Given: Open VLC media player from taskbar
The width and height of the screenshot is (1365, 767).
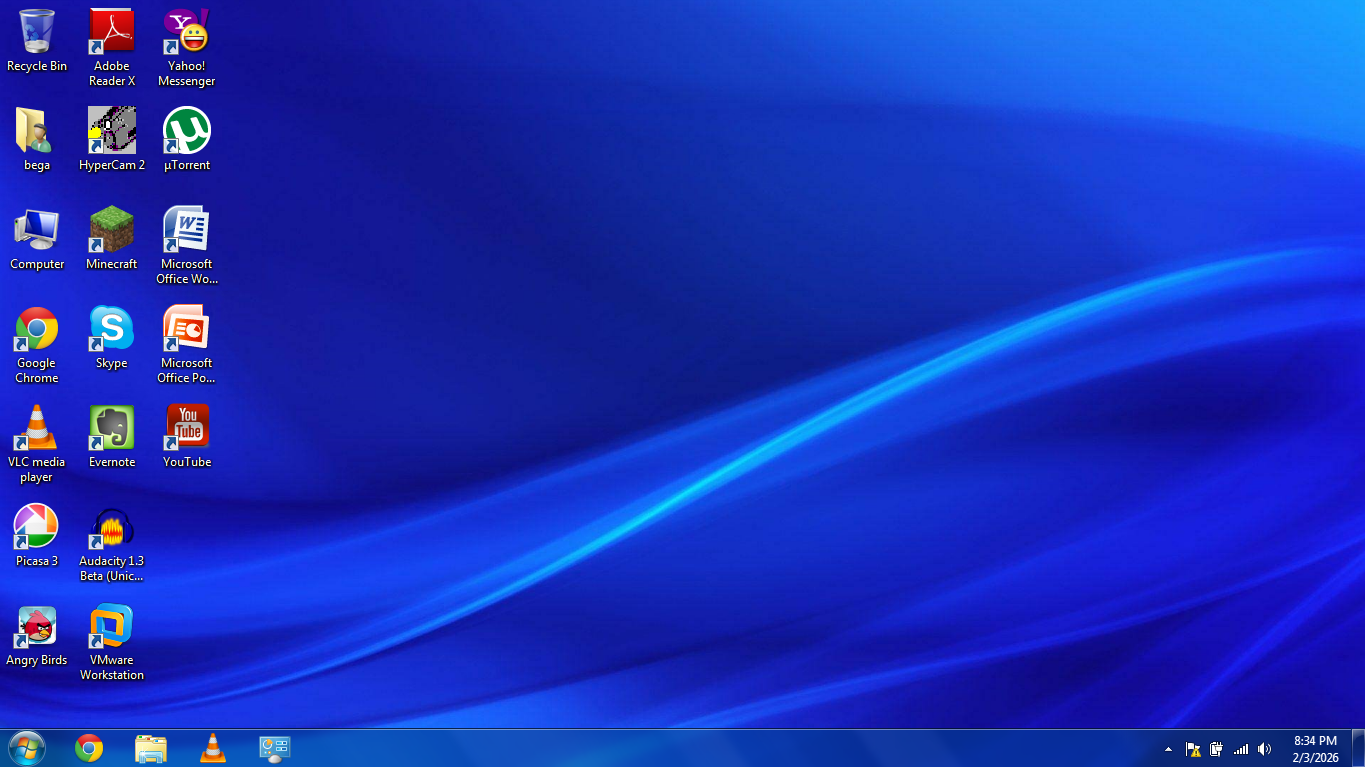Looking at the screenshot, I should [x=212, y=748].
